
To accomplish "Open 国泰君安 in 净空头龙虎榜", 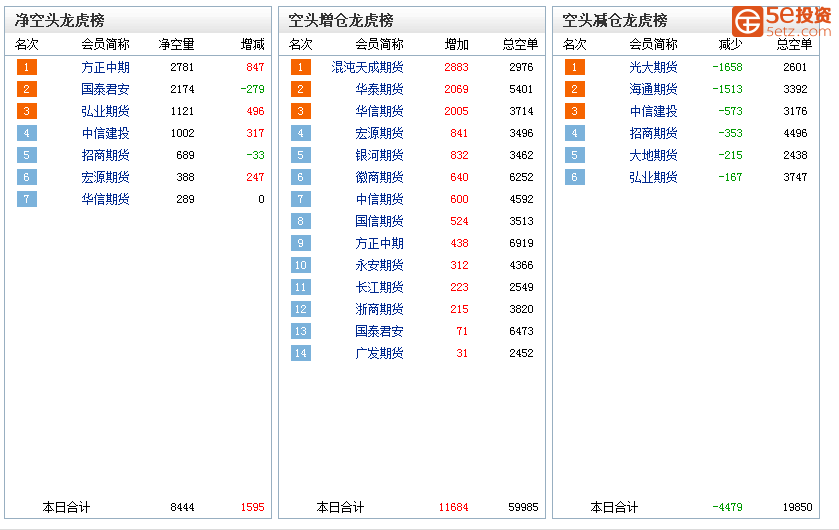I will click(105, 89).
